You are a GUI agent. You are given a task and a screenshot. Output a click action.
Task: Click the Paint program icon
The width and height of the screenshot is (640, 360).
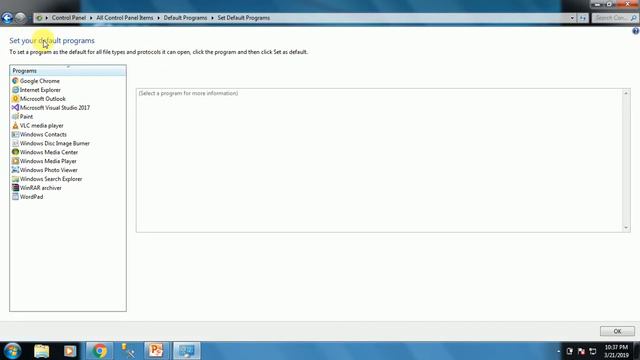15,117
